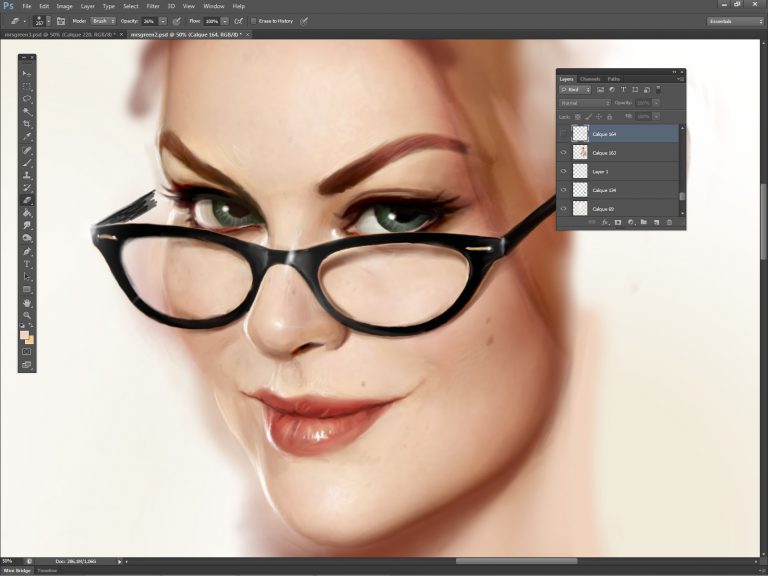Image resolution: width=768 pixels, height=576 pixels.
Task: Select the Rectangular Marquee tool
Action: (x=27, y=86)
